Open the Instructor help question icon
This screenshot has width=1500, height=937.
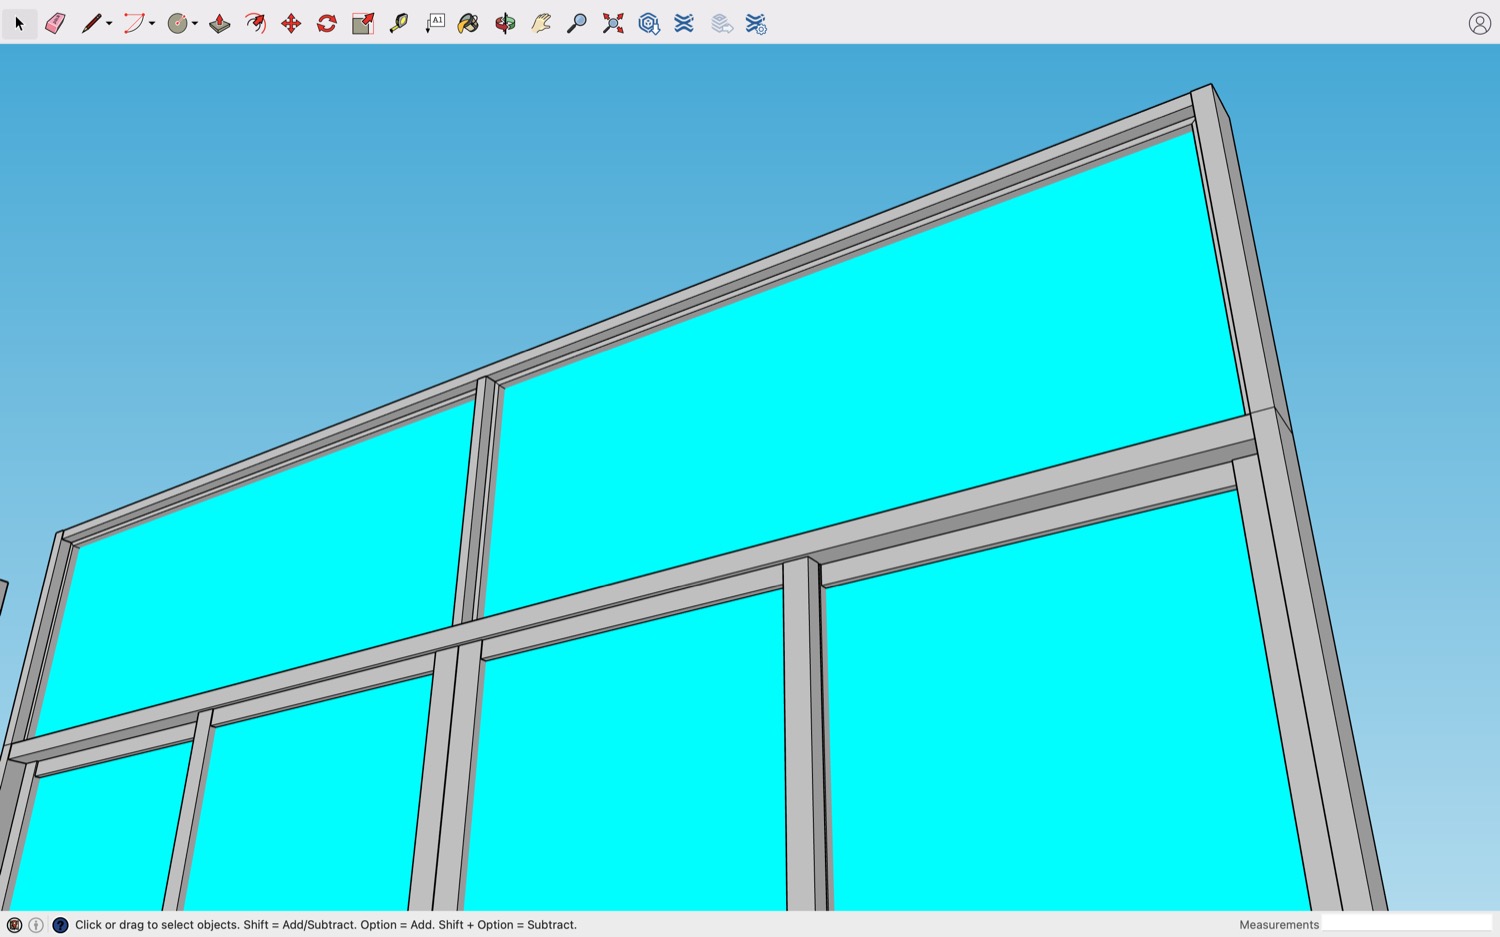coord(60,925)
